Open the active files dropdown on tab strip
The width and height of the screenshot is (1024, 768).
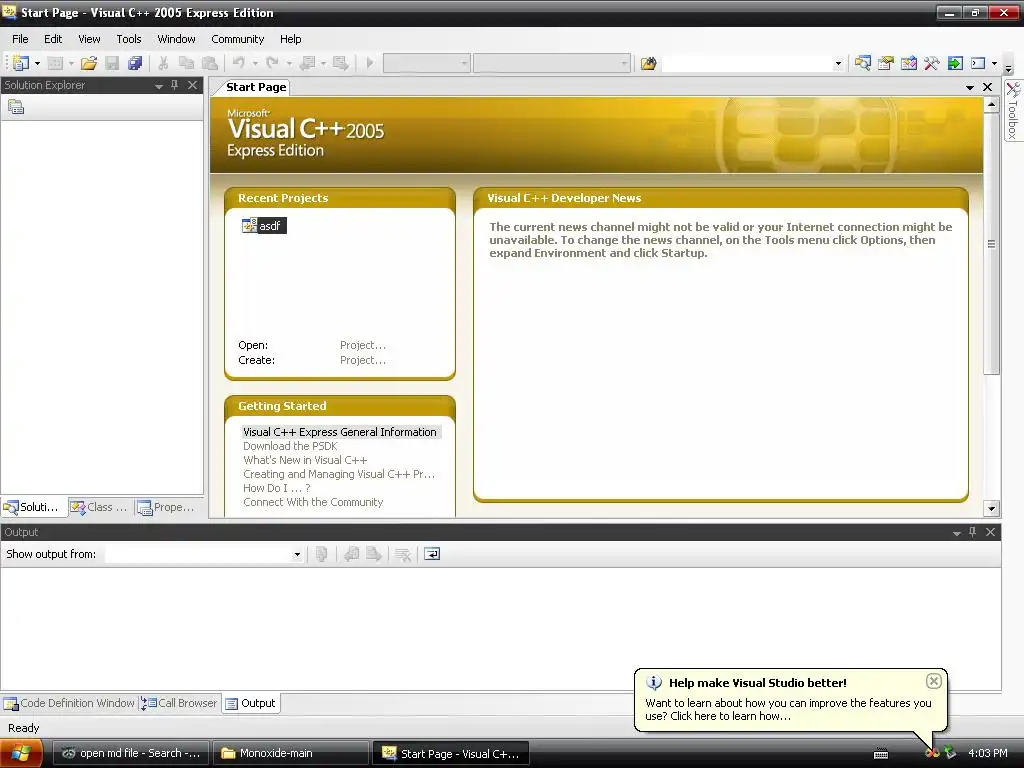(970, 87)
